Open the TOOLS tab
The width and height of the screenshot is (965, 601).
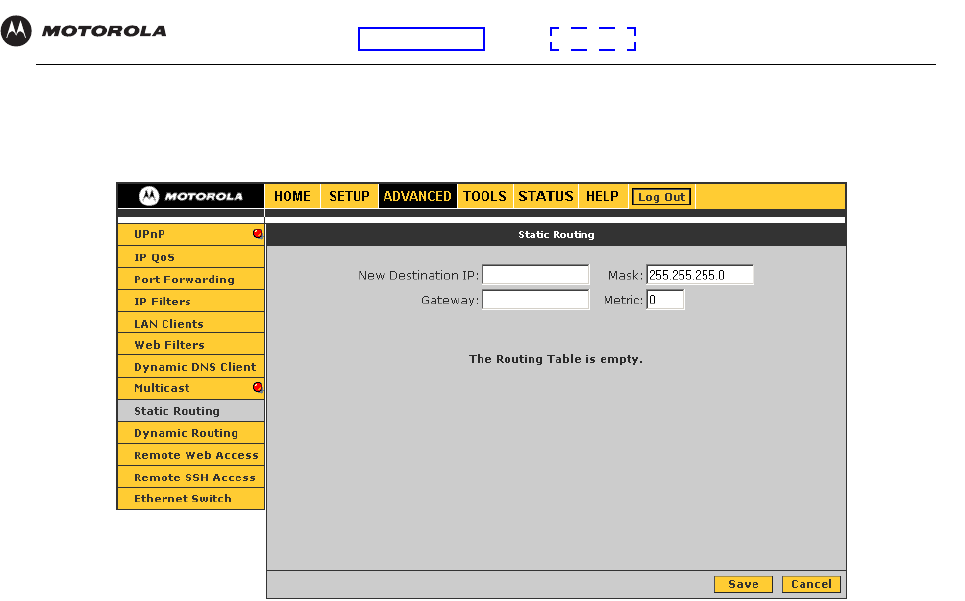tap(485, 196)
